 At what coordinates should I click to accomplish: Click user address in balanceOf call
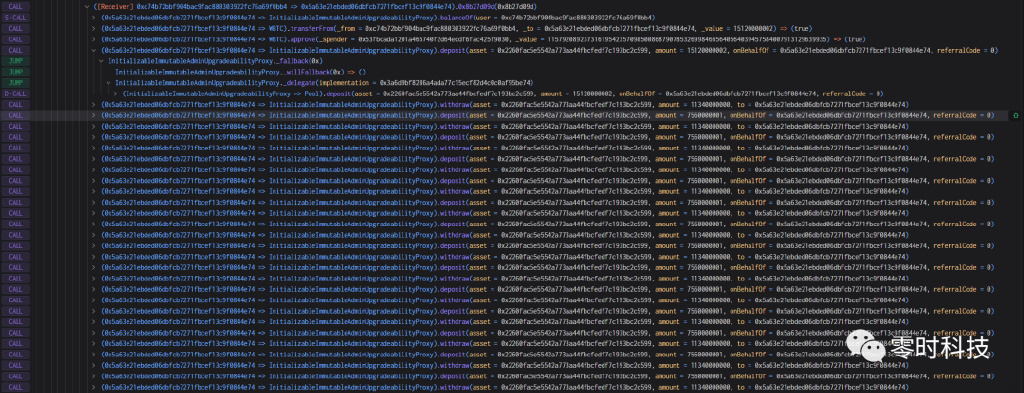575,17
